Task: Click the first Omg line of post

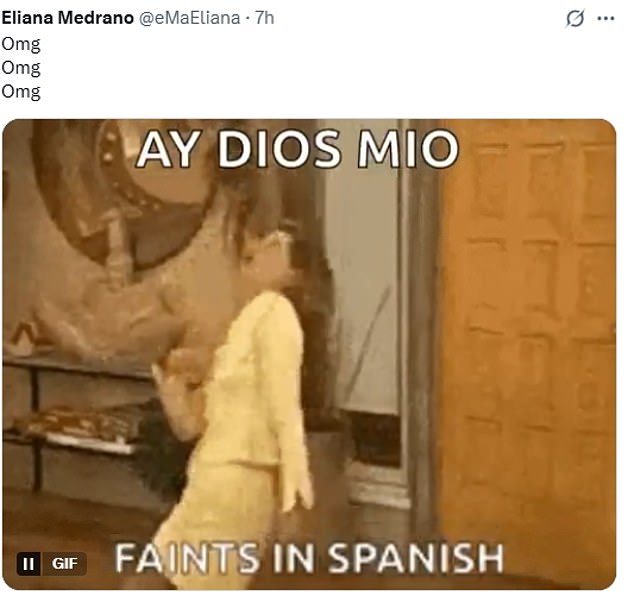Action: [21, 44]
